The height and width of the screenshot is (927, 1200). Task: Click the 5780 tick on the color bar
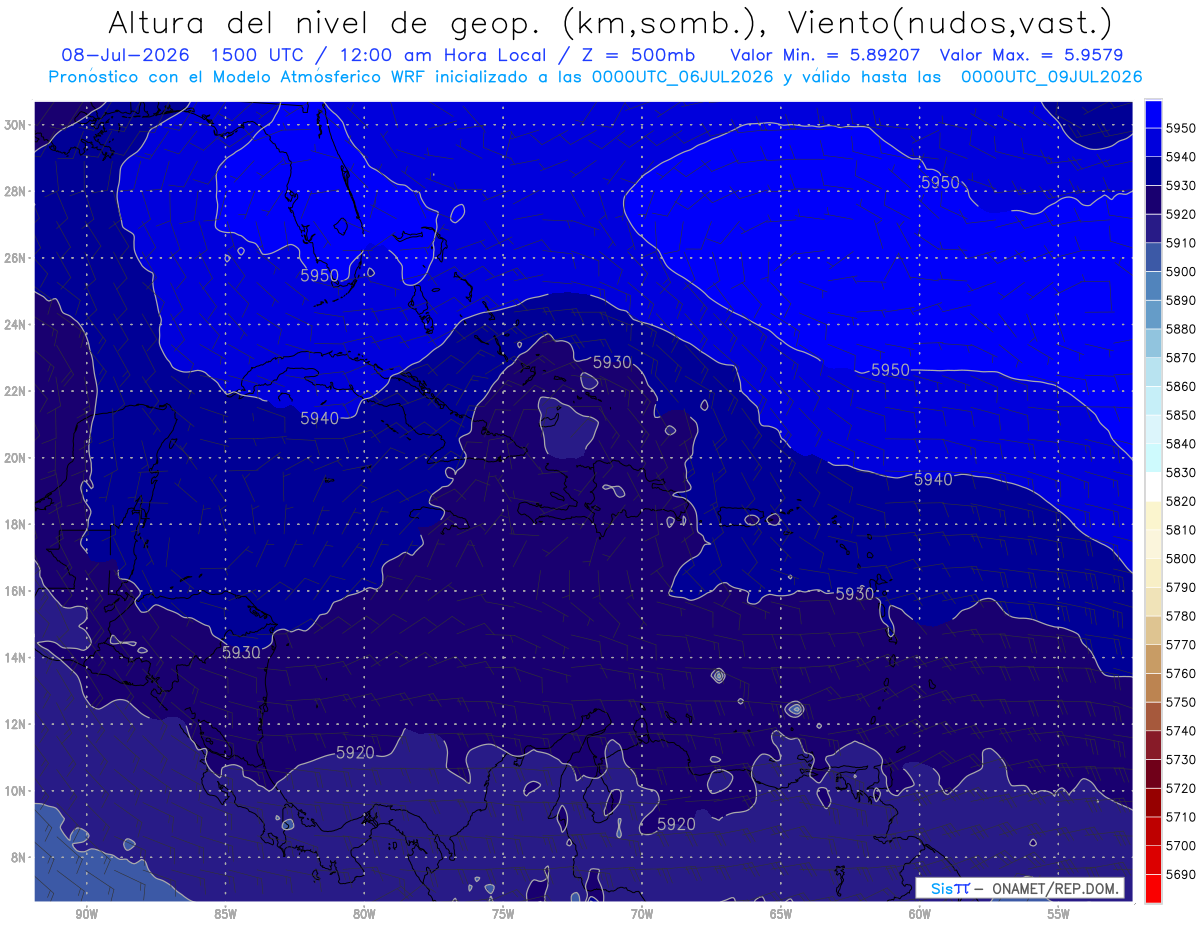pos(1181,616)
